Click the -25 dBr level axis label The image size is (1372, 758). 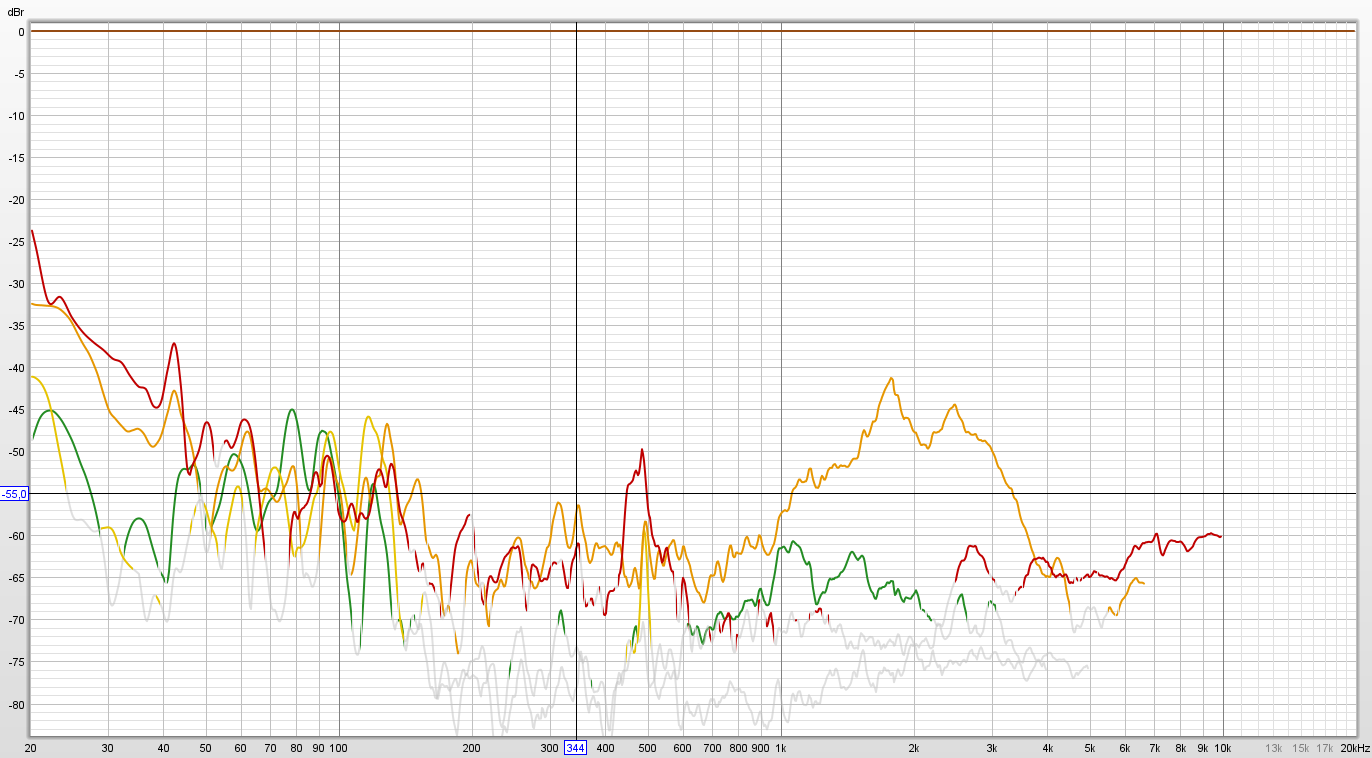pyautogui.click(x=15, y=242)
